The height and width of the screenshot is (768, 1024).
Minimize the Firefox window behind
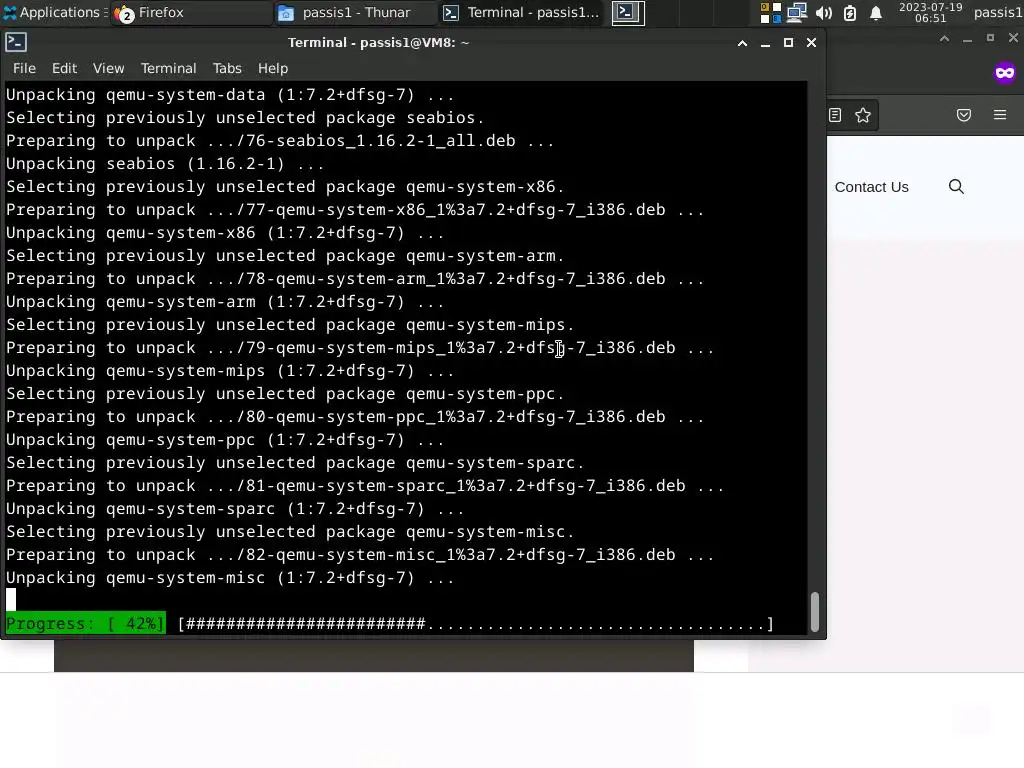click(x=967, y=39)
